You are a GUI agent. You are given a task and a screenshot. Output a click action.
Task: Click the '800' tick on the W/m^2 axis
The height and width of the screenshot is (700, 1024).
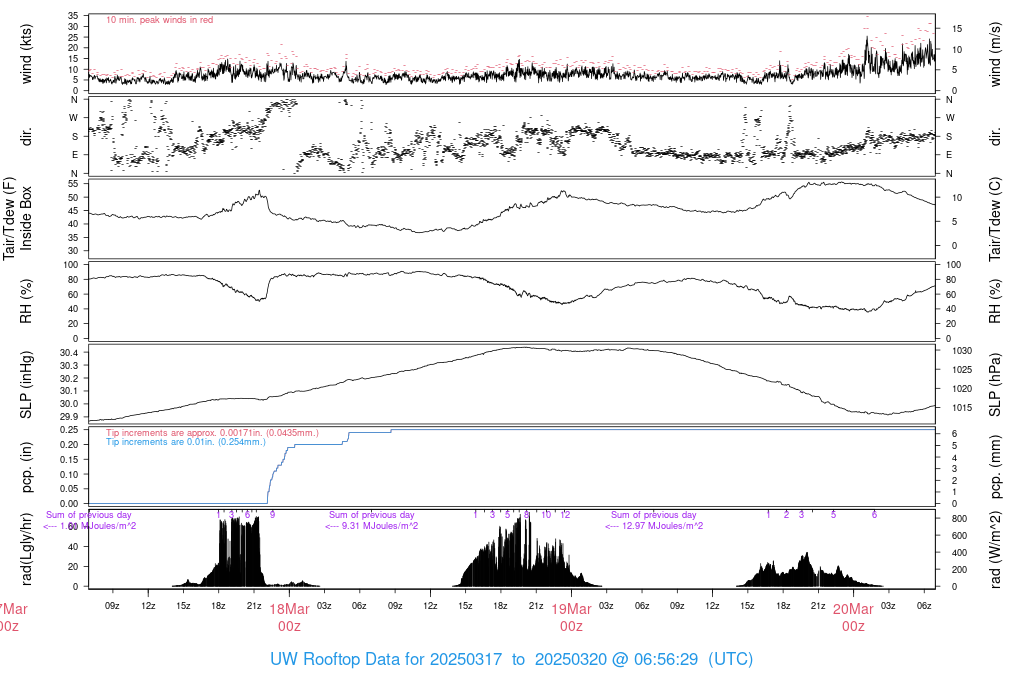pyautogui.click(x=959, y=518)
